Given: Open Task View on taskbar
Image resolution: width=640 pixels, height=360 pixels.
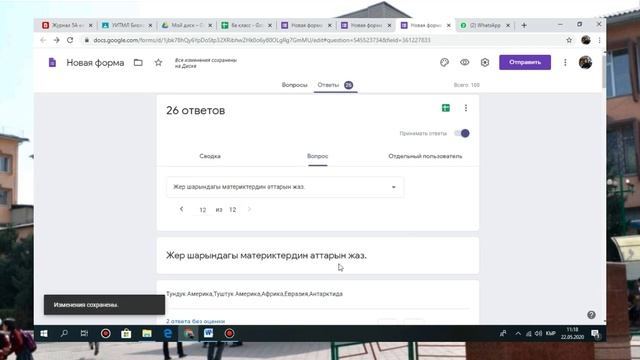Looking at the screenshot, I should point(84,333).
